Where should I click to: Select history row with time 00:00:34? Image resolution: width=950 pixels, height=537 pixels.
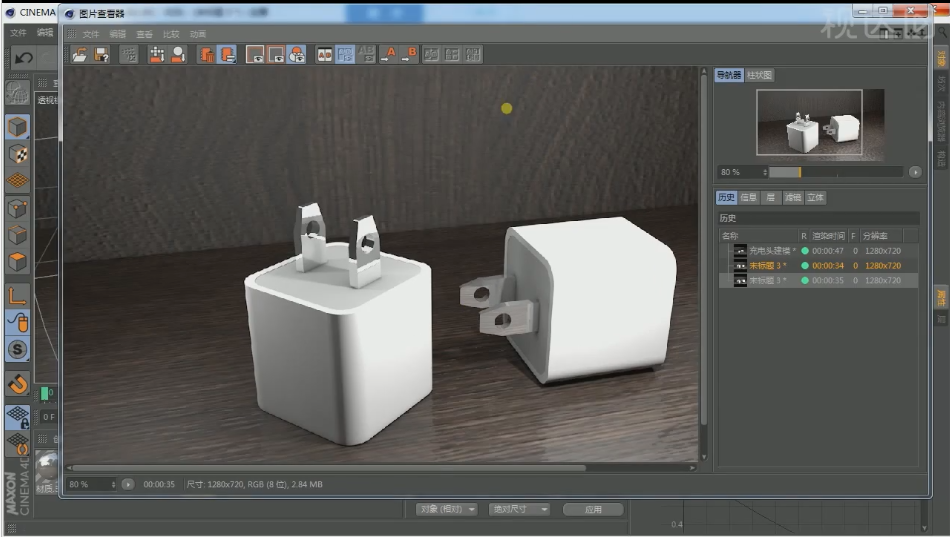[x=819, y=265]
